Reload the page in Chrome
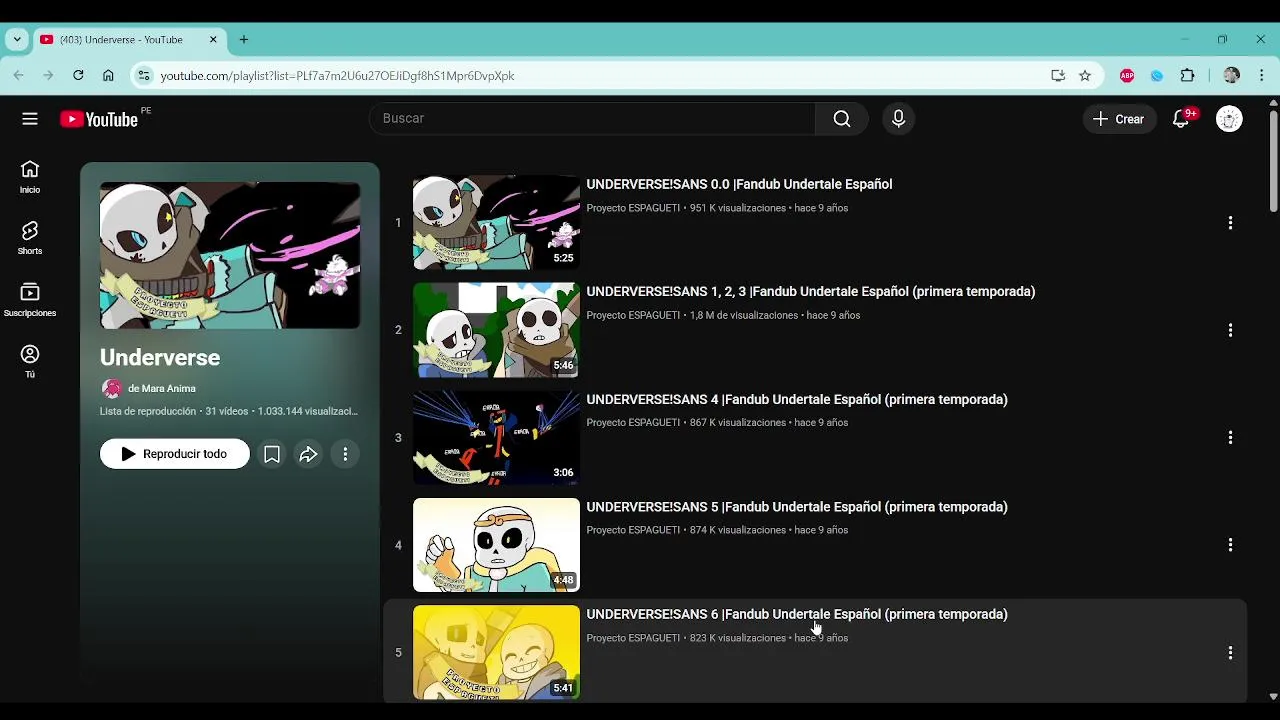This screenshot has width=1280, height=720. [x=78, y=75]
